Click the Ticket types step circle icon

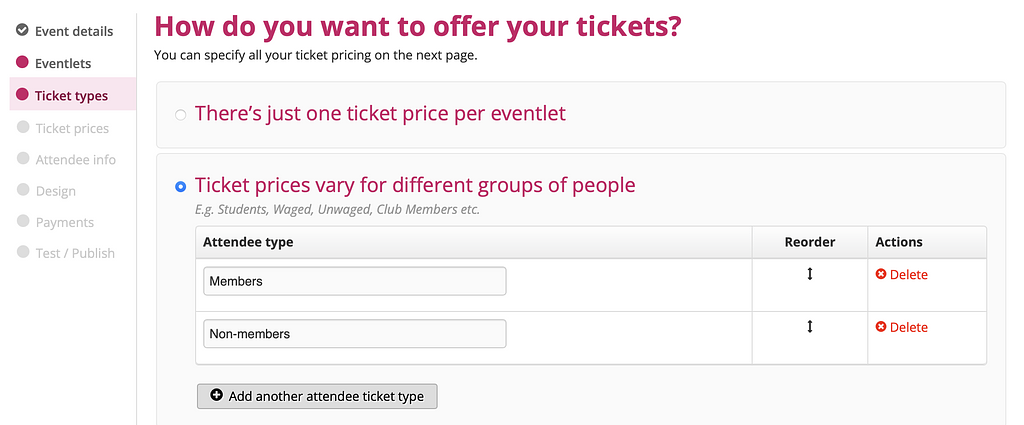22,95
